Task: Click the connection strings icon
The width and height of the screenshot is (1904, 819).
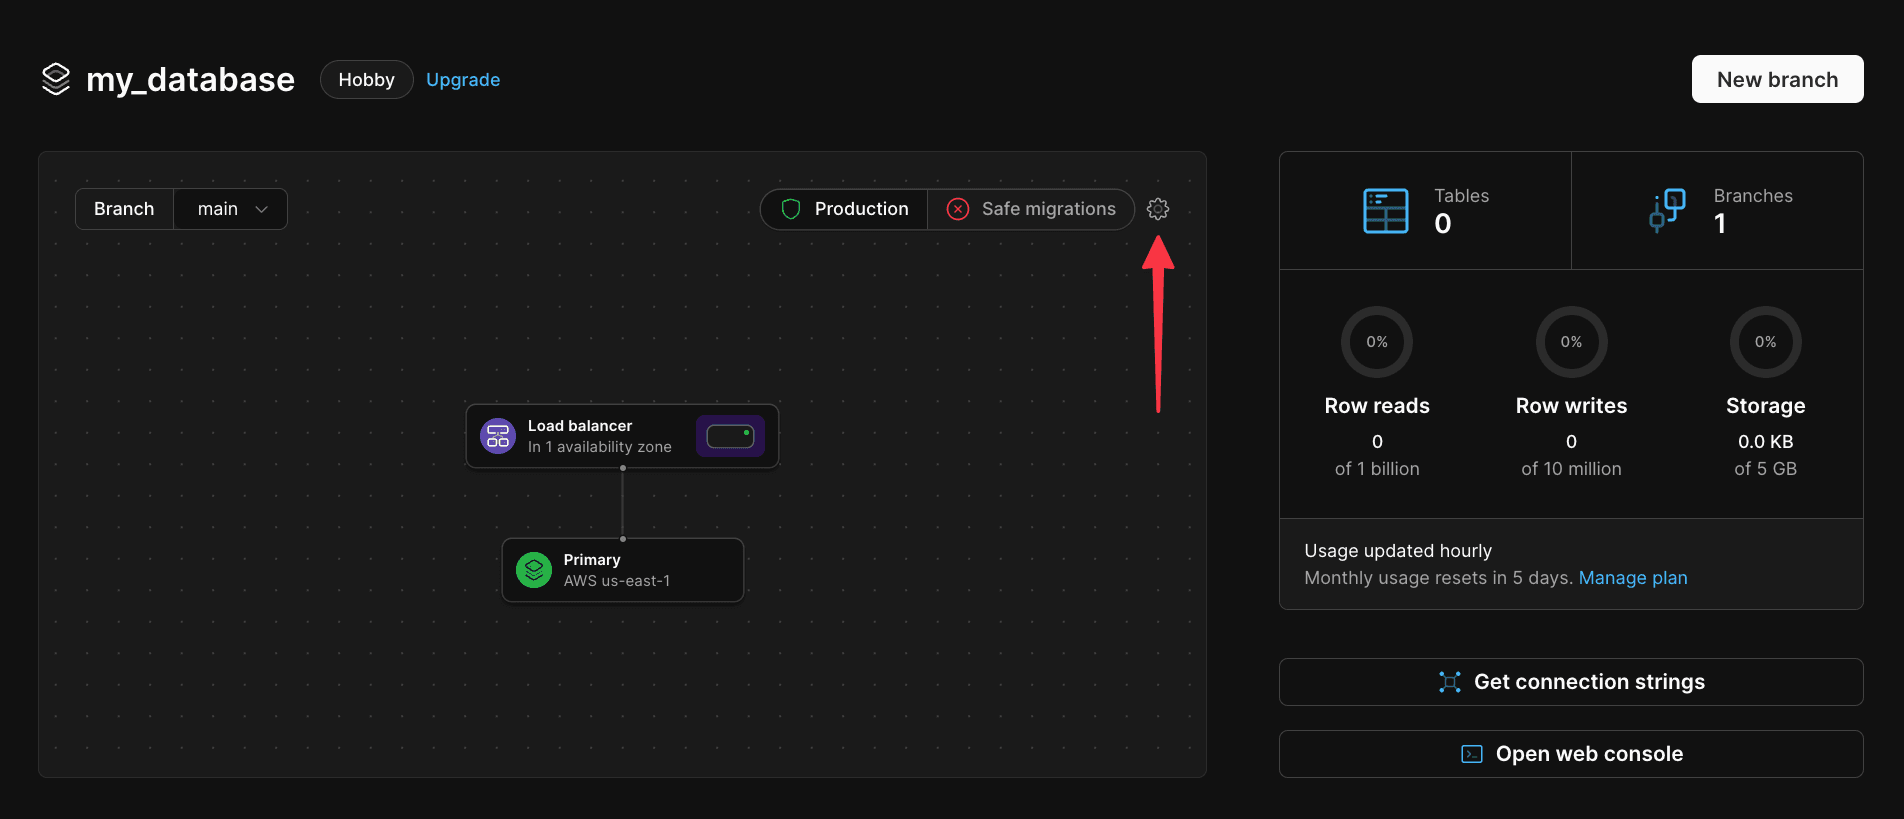Action: 1450,682
